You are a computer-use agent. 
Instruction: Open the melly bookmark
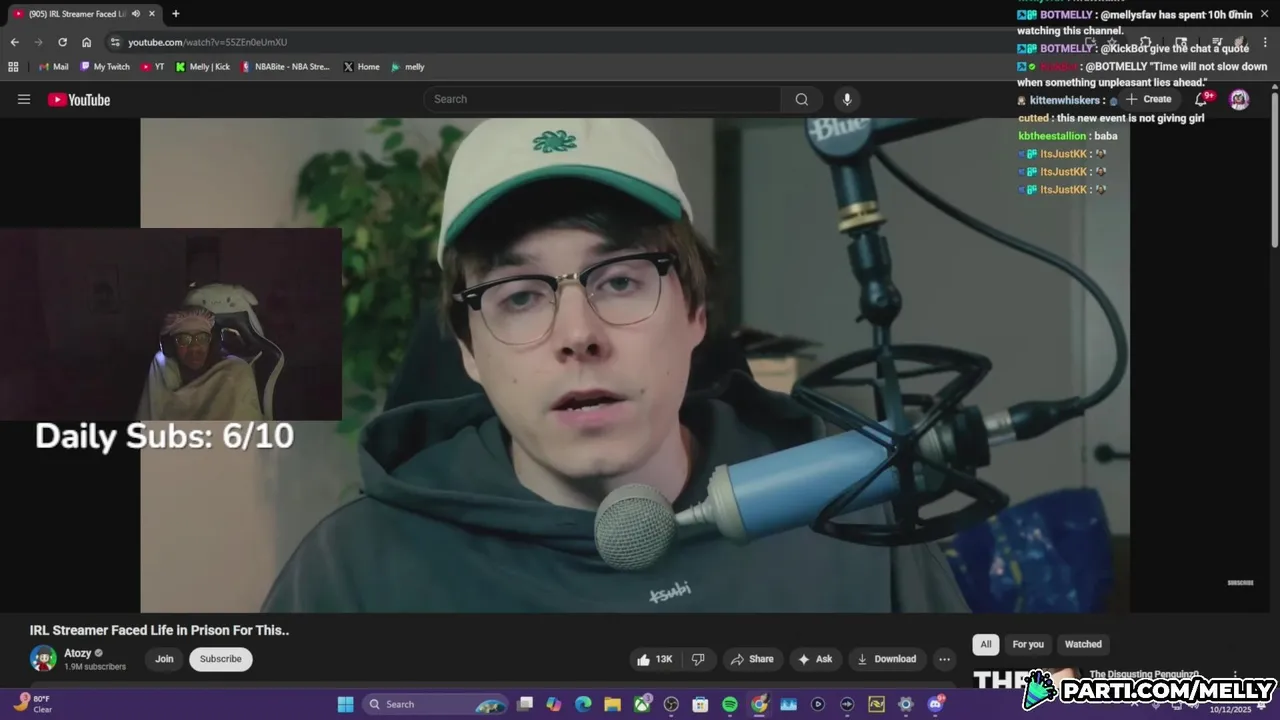click(x=408, y=67)
